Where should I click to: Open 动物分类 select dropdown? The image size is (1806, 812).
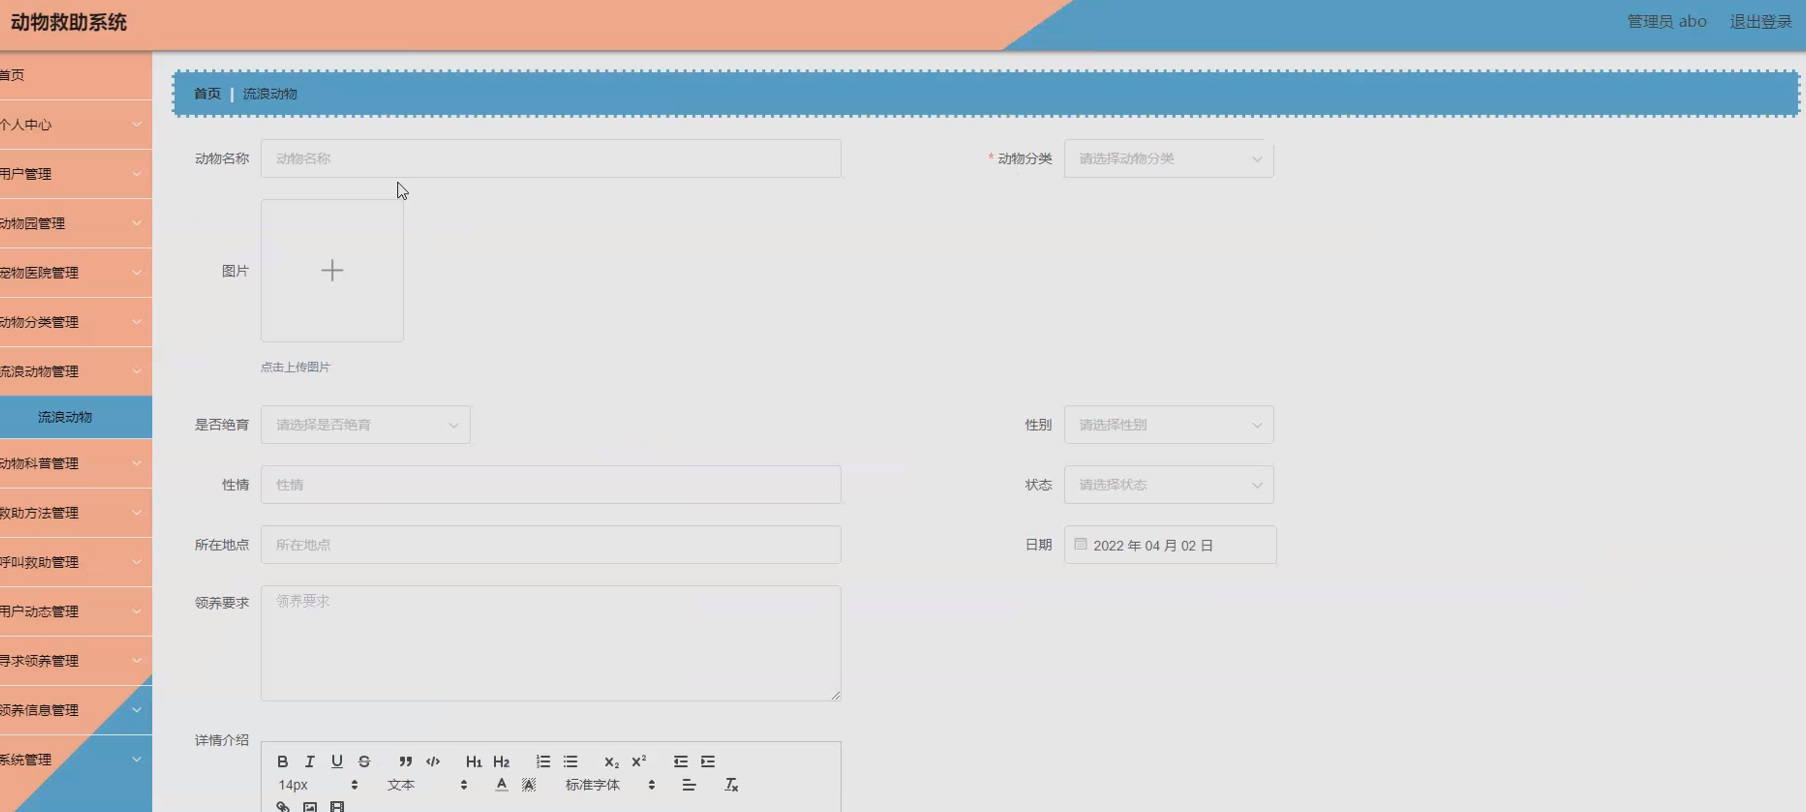click(1169, 159)
